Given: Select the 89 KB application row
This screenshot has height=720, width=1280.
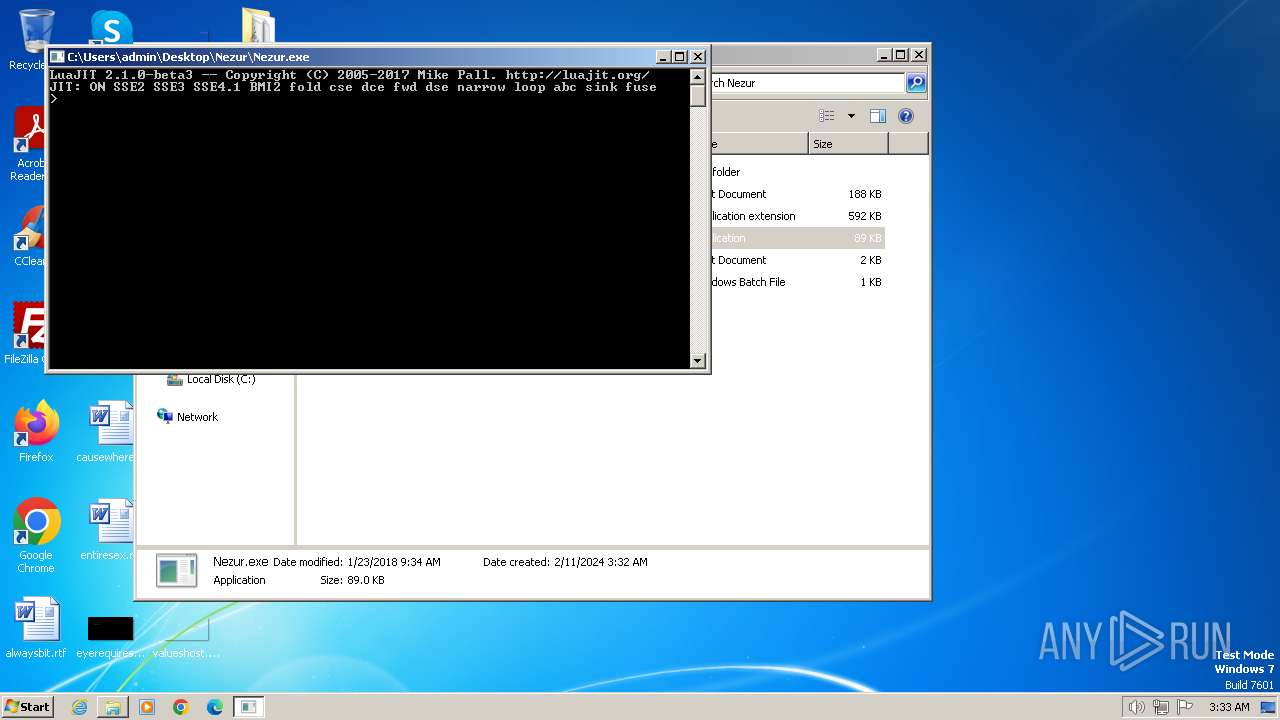Looking at the screenshot, I should 798,238.
